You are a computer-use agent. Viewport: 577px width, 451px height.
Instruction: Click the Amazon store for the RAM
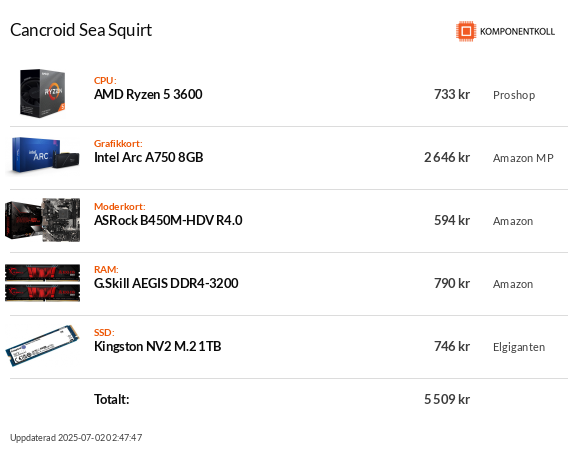click(513, 284)
